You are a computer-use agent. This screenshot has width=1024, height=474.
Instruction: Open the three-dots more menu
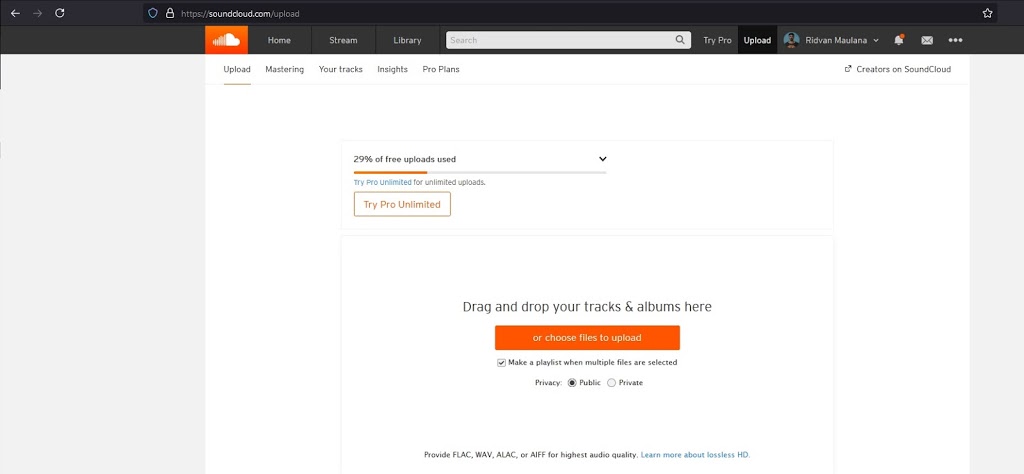click(955, 40)
